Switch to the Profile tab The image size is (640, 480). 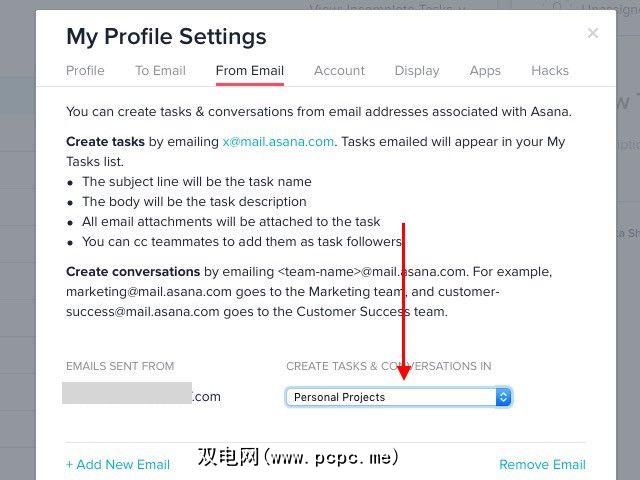pyautogui.click(x=85, y=71)
